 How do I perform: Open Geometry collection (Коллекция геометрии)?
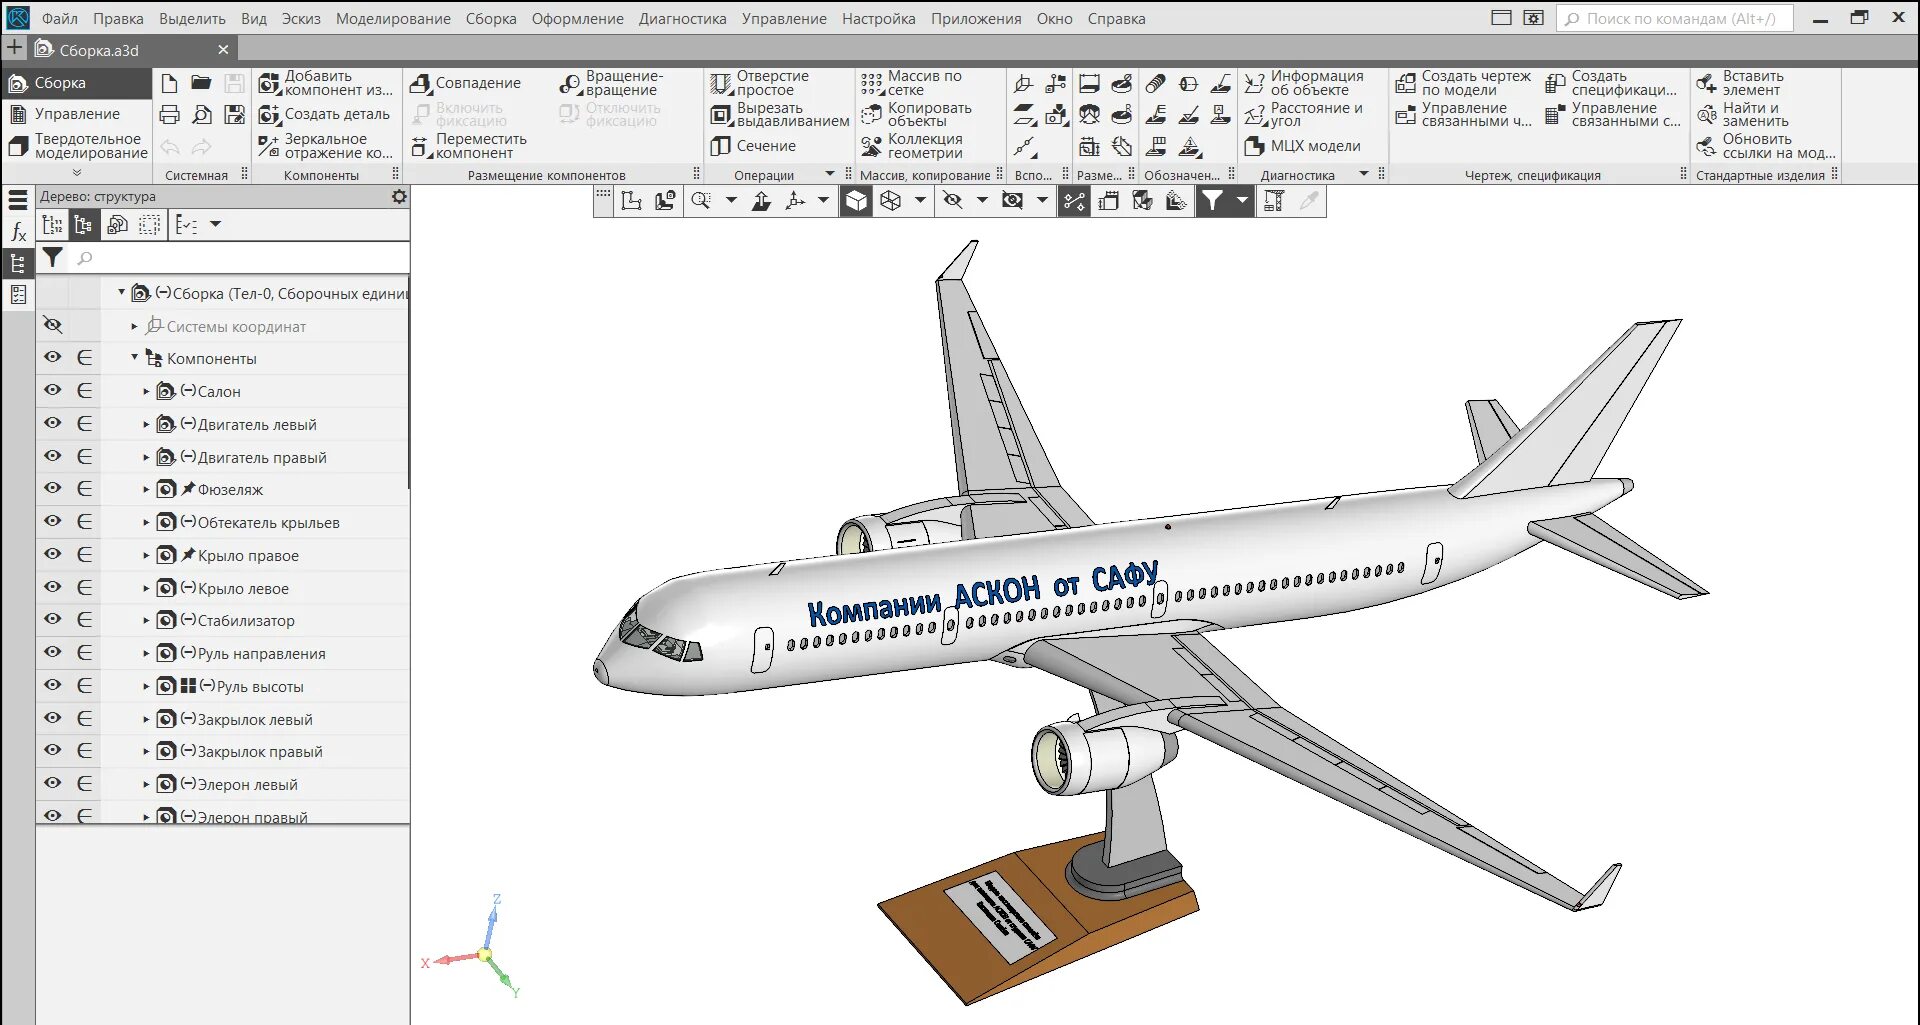coord(912,146)
